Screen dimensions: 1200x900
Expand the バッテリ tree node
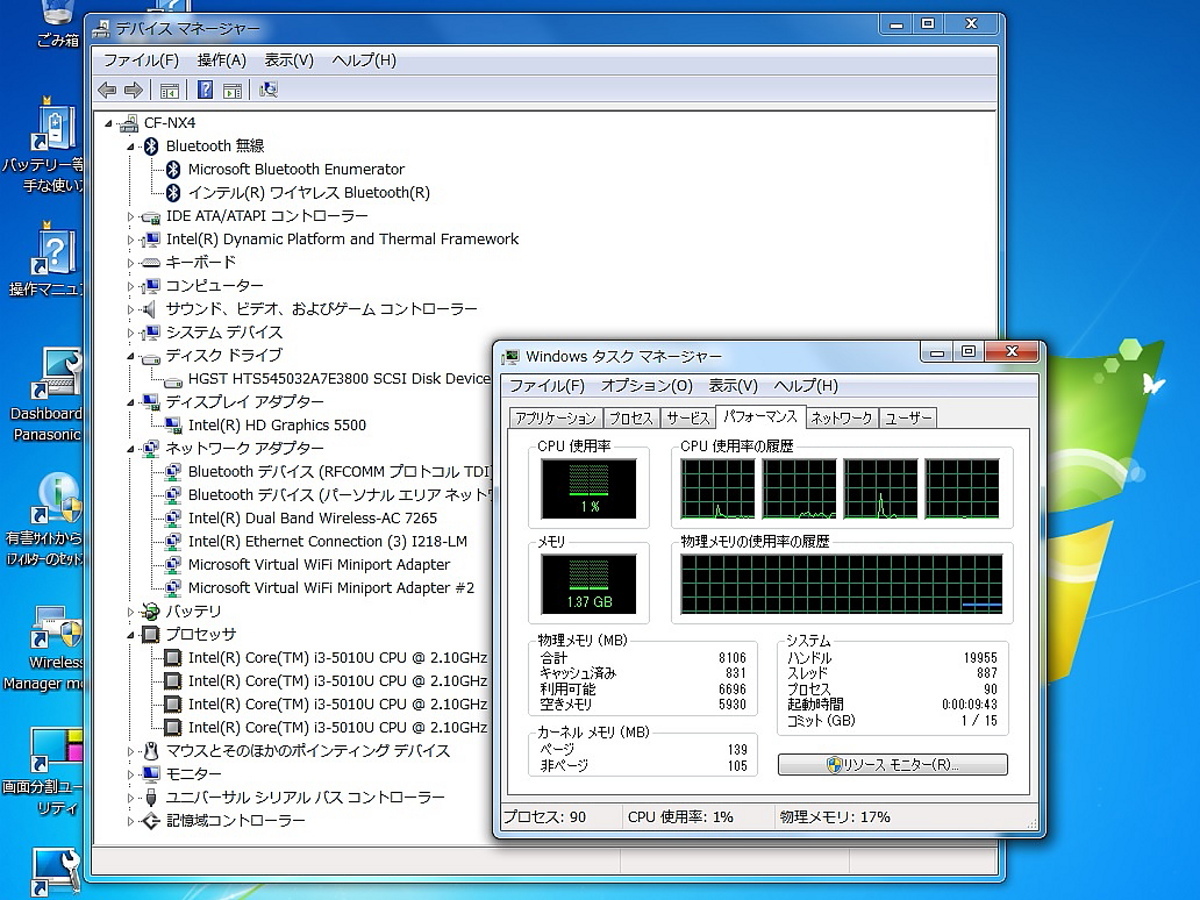pos(130,611)
